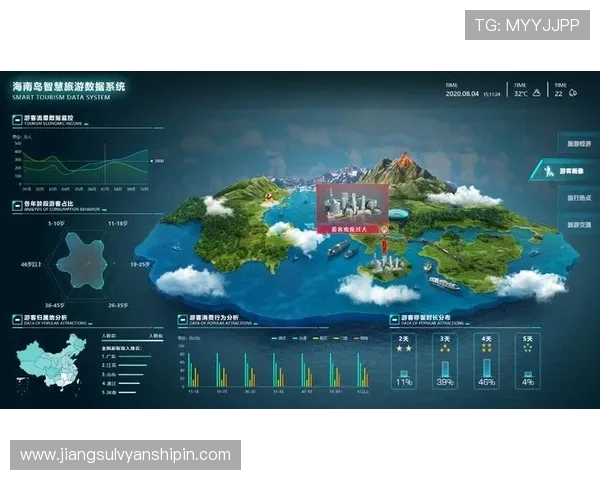Click the right column header of the ranking list
The width and height of the screenshot is (600, 480).
156,336
